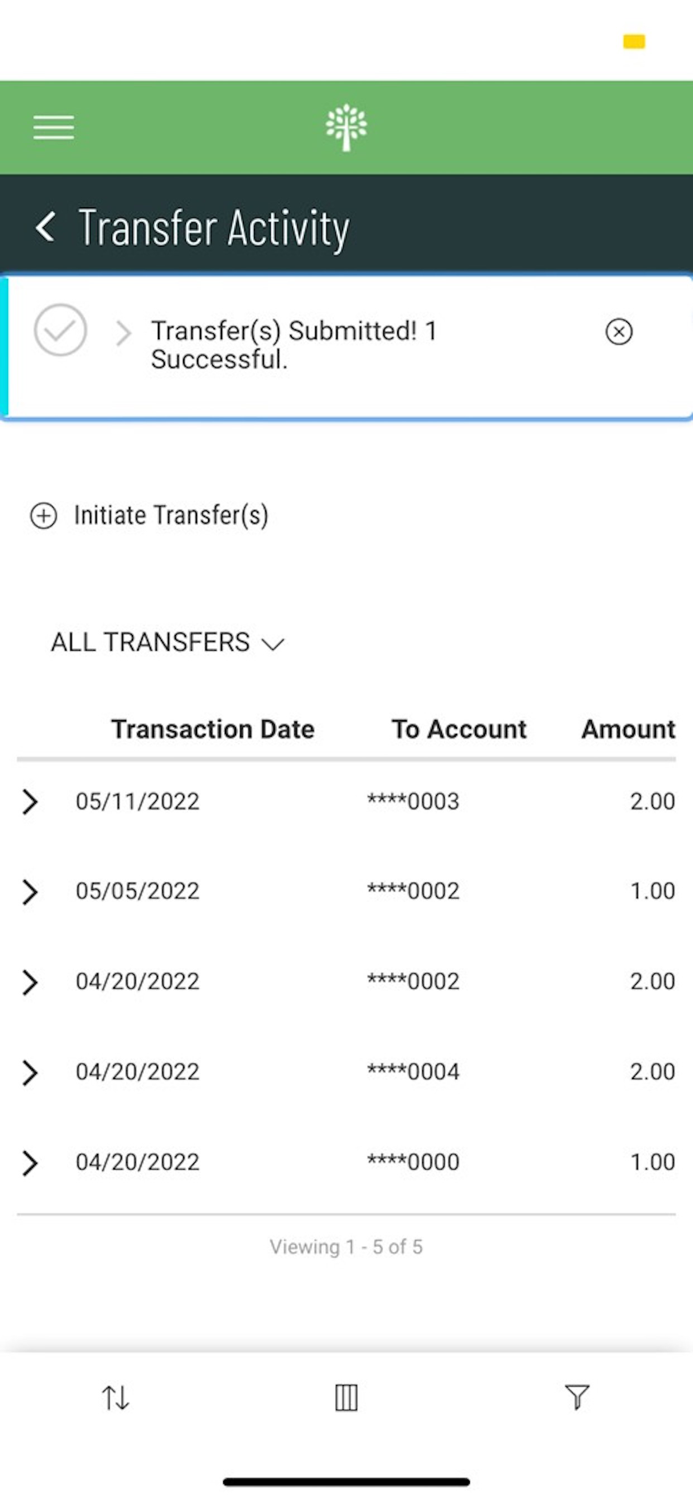Screen dimensions: 693x1500
Task: Sort by the Transaction Date column header
Action: coord(212,729)
